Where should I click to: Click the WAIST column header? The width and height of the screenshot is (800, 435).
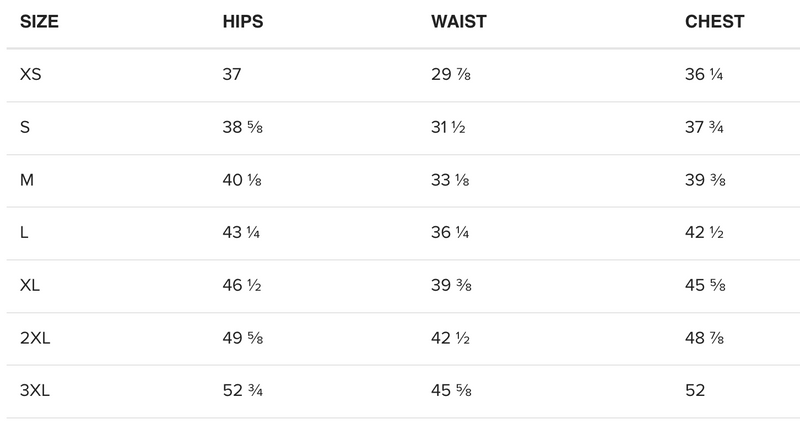click(456, 22)
